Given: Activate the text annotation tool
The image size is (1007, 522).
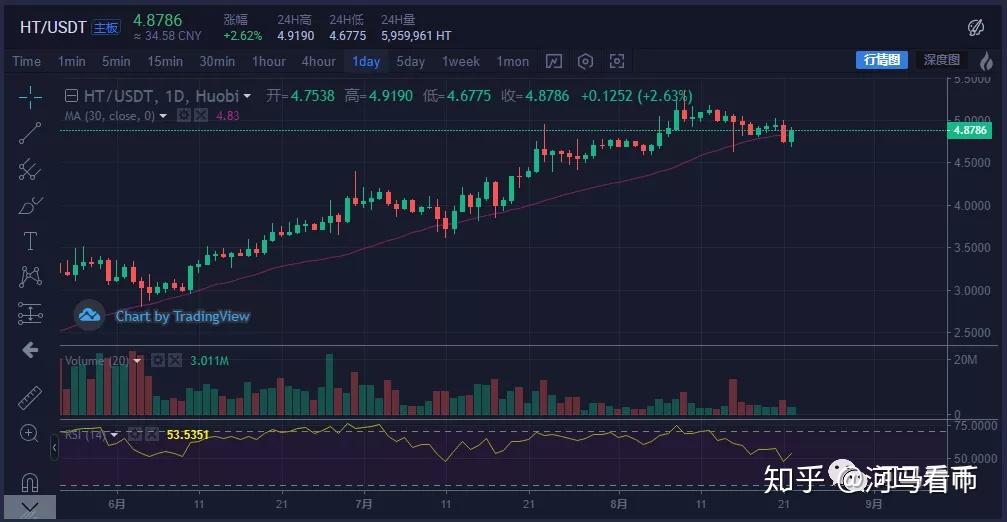Looking at the screenshot, I should 30,241.
